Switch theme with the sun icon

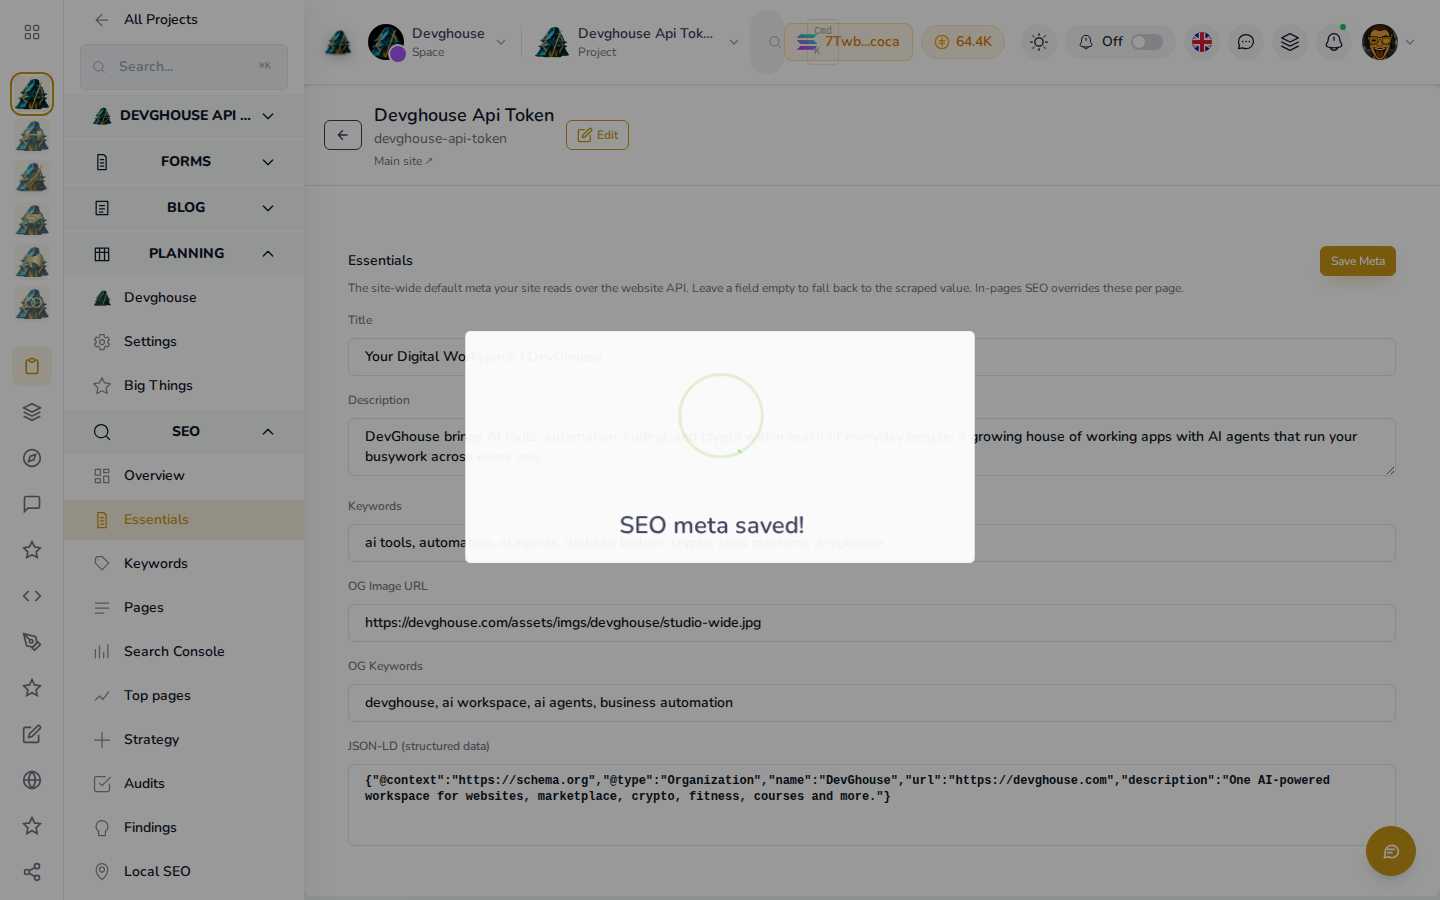[x=1039, y=42]
